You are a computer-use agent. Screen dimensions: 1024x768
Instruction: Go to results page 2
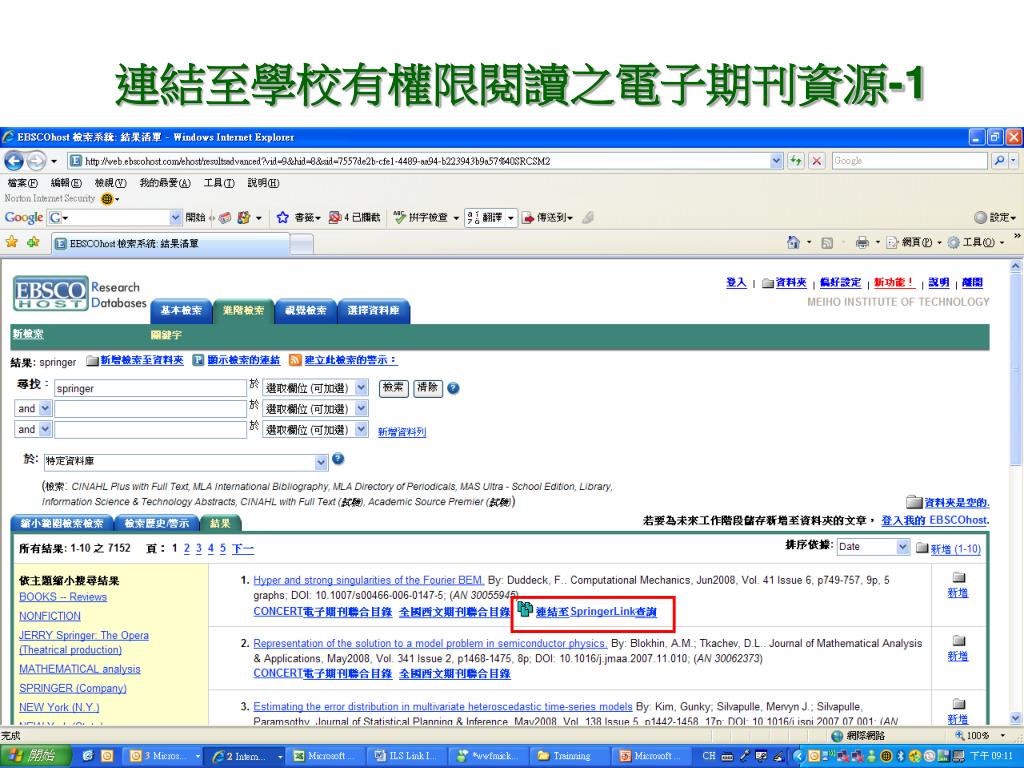(x=187, y=549)
